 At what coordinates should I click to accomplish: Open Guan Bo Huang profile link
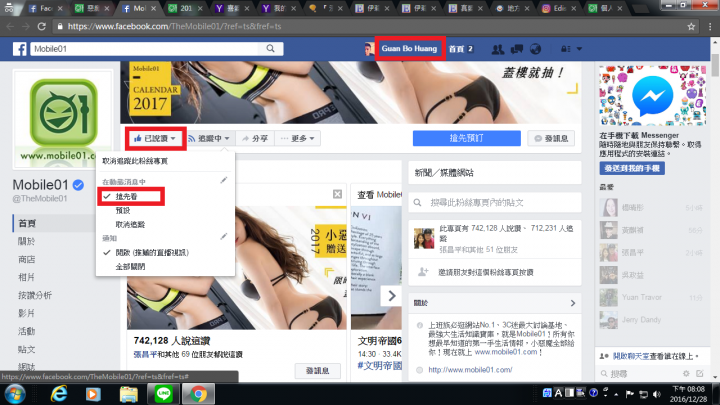click(409, 48)
